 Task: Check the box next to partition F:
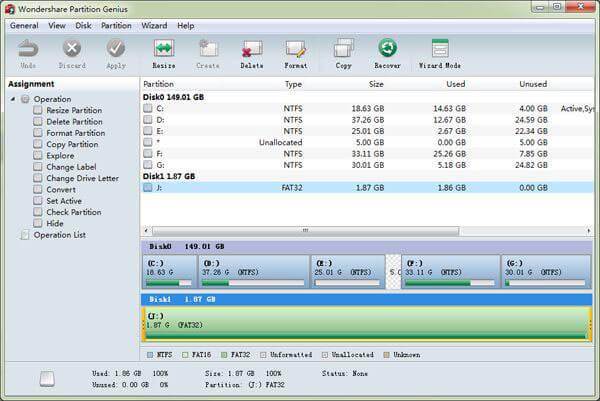148,154
